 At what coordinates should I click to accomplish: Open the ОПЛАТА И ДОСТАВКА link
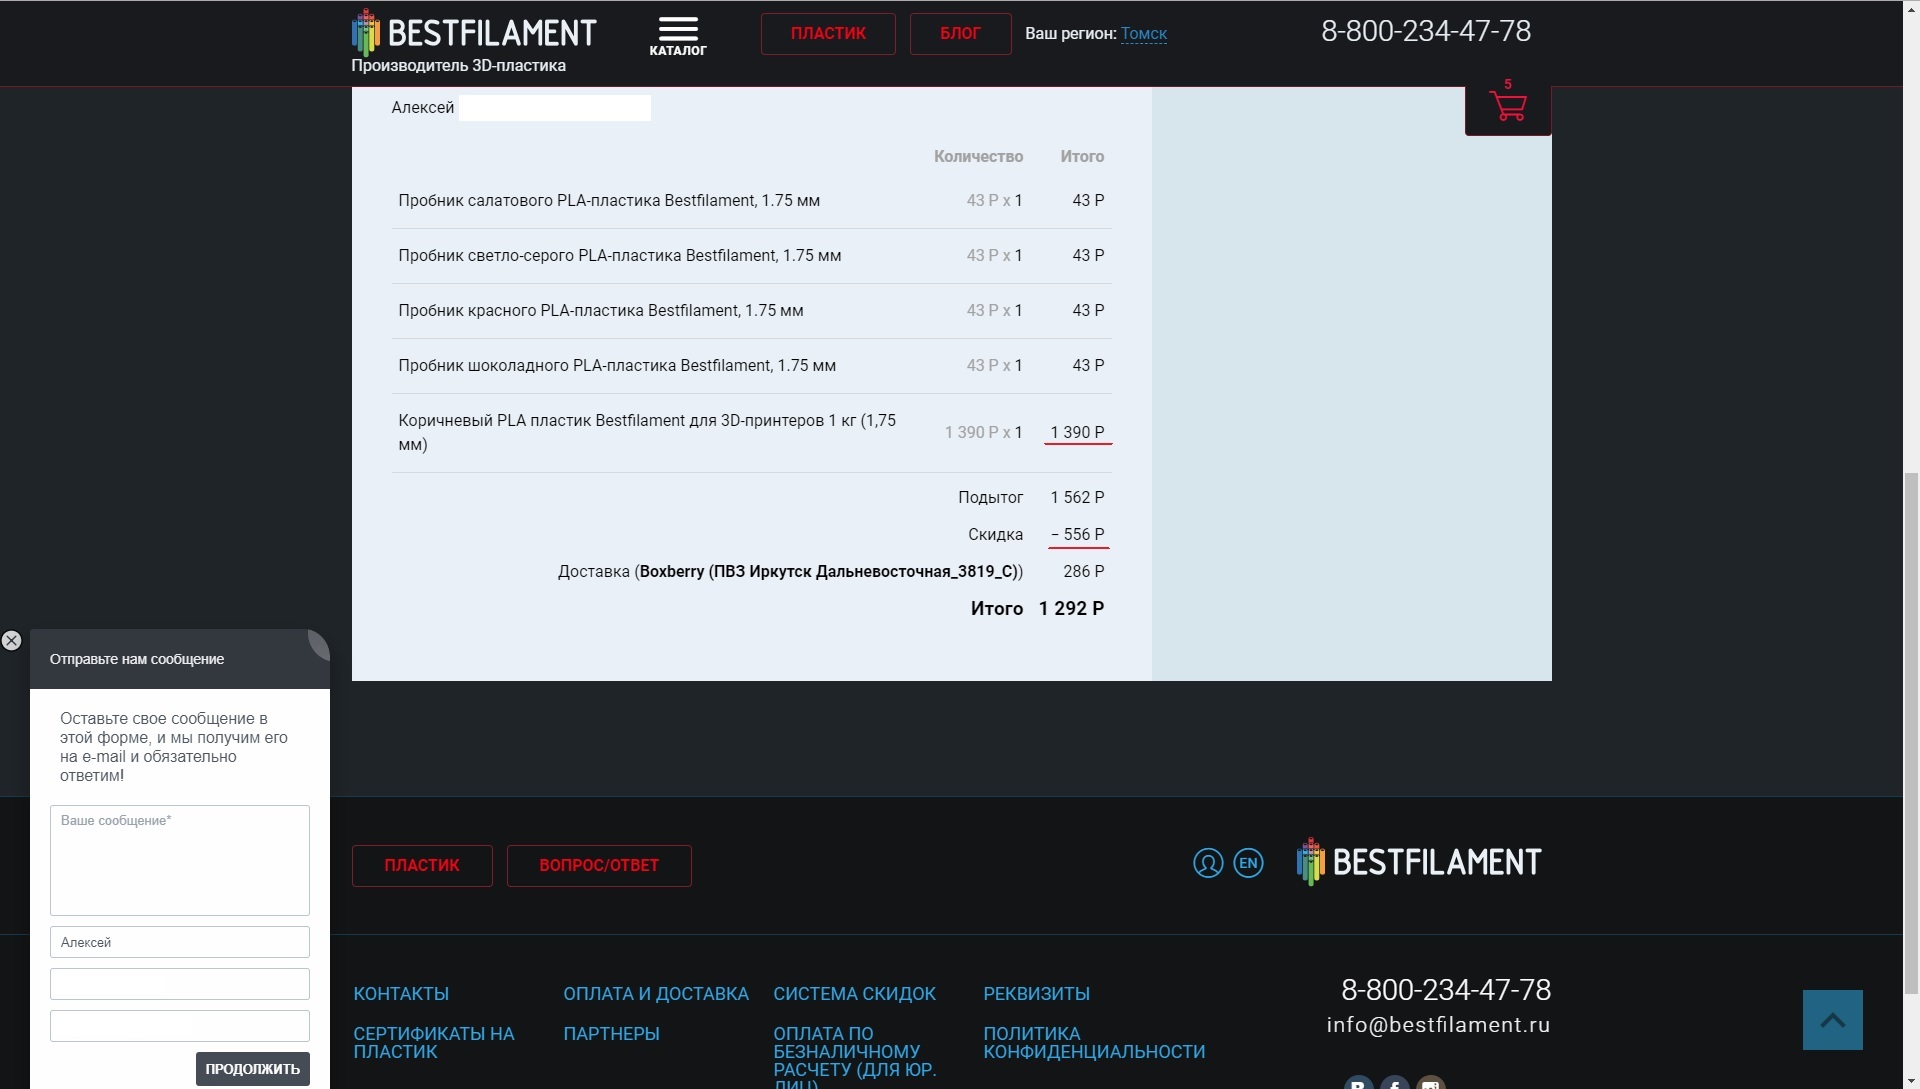click(x=655, y=994)
